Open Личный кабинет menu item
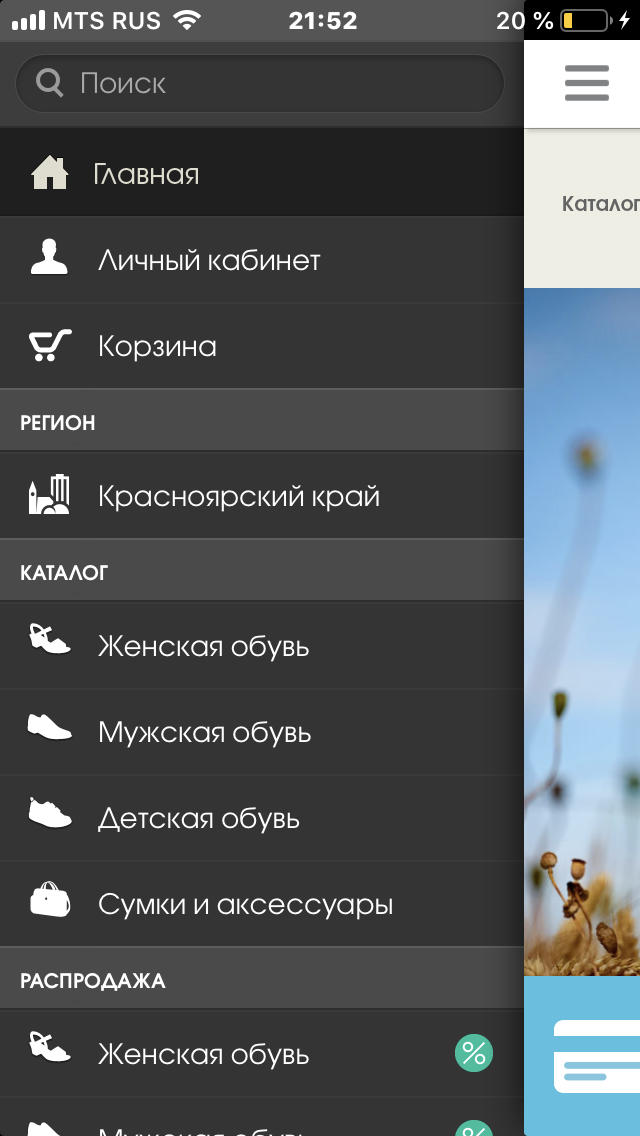 (209, 261)
